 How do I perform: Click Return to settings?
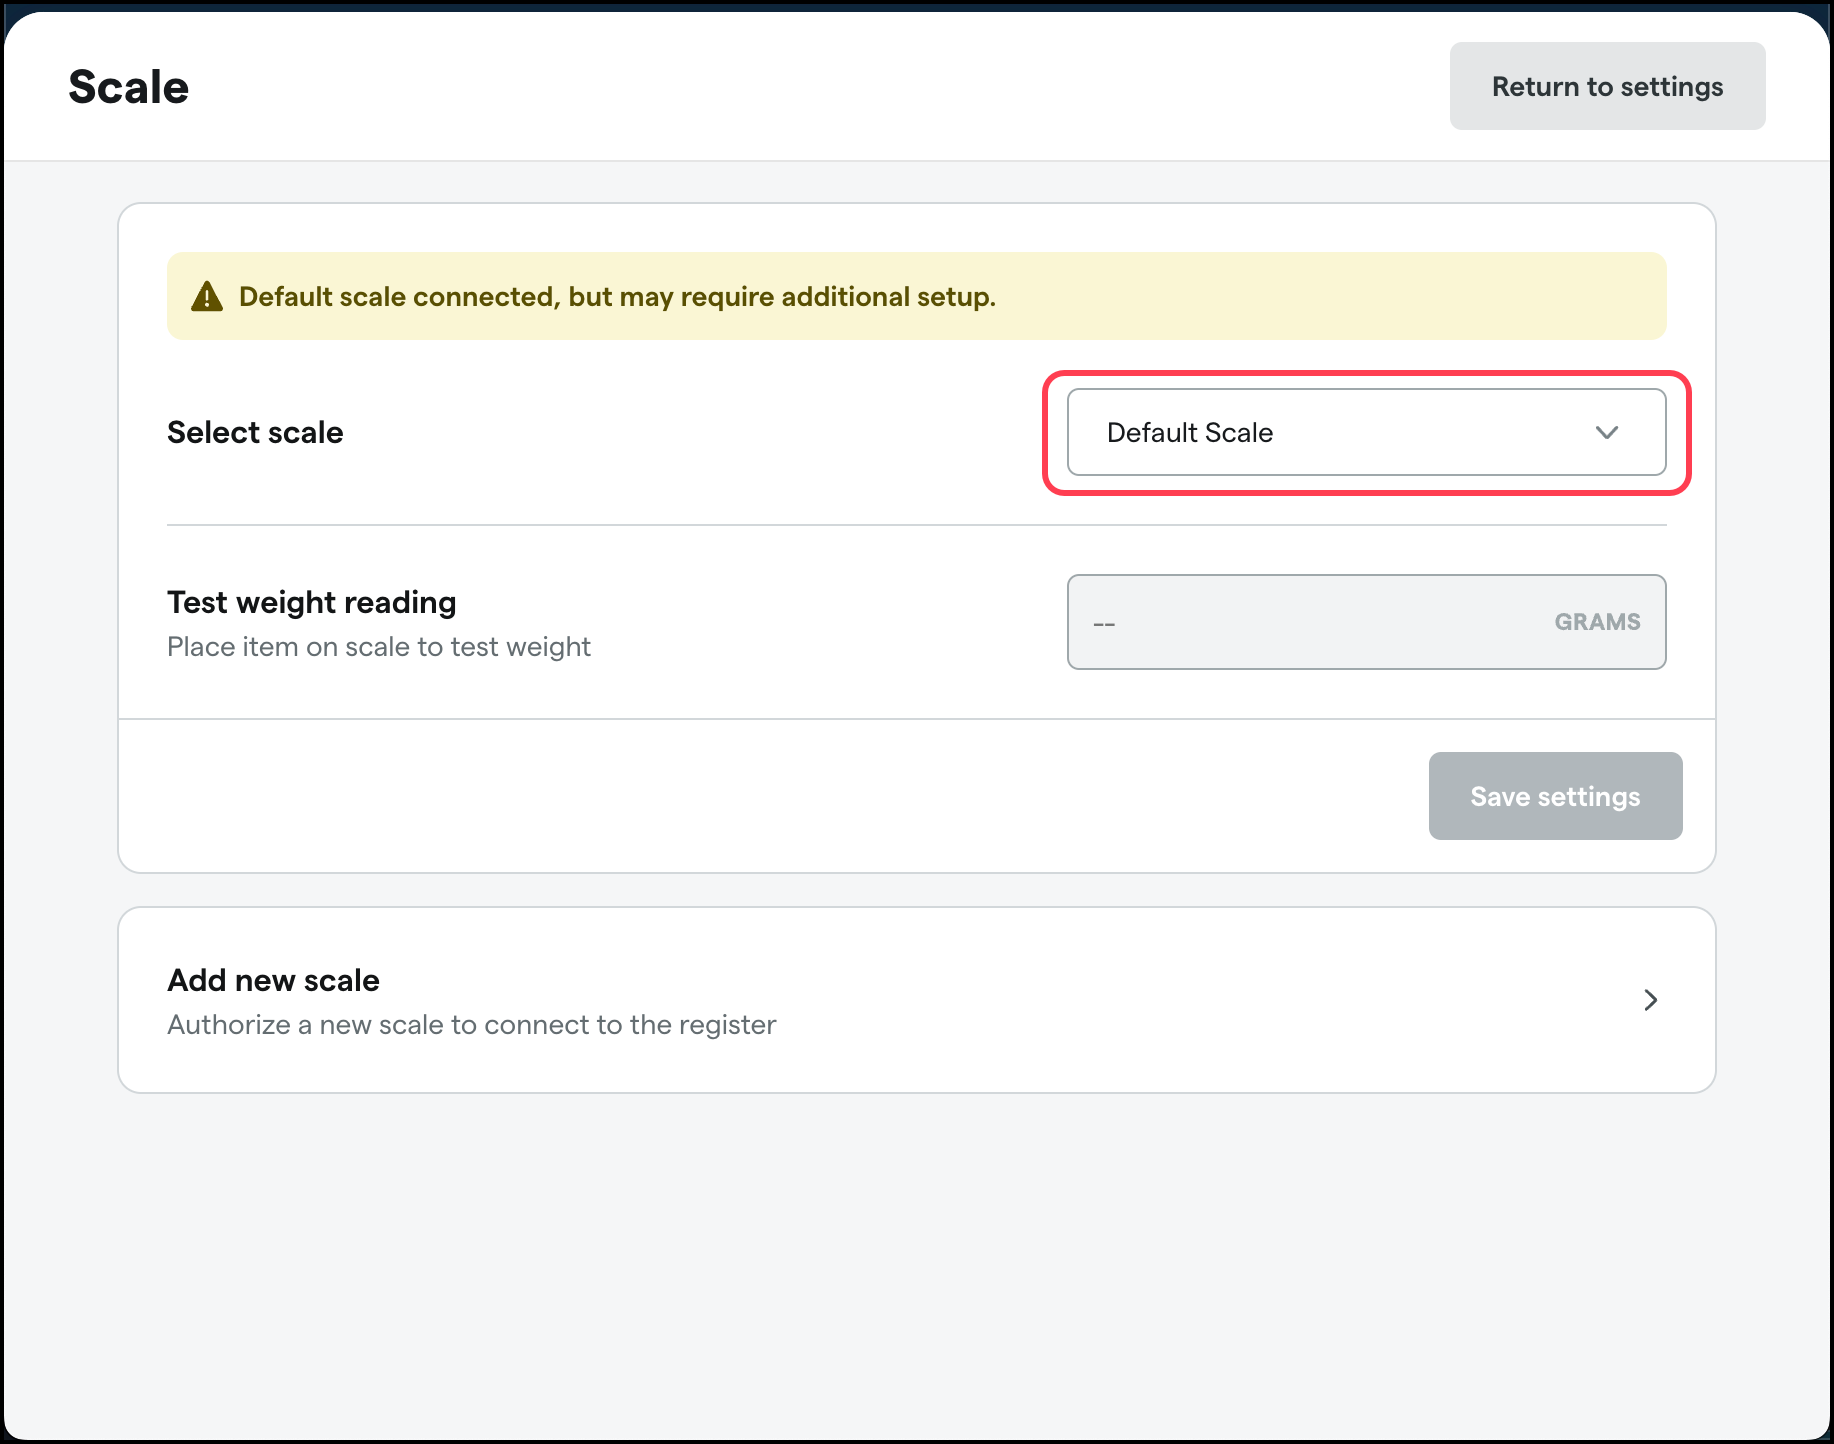[x=1607, y=86]
